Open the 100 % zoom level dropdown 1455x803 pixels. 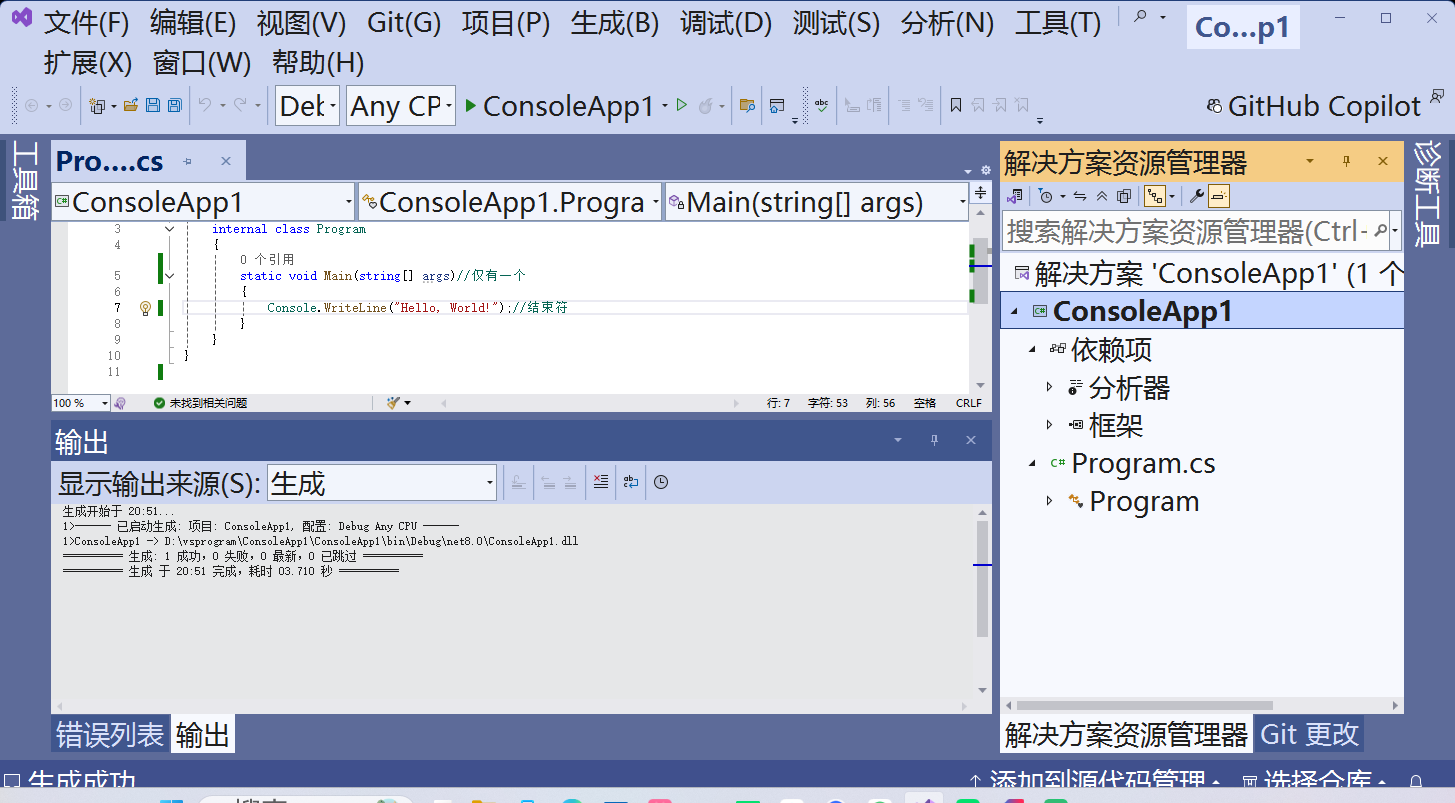tap(81, 403)
